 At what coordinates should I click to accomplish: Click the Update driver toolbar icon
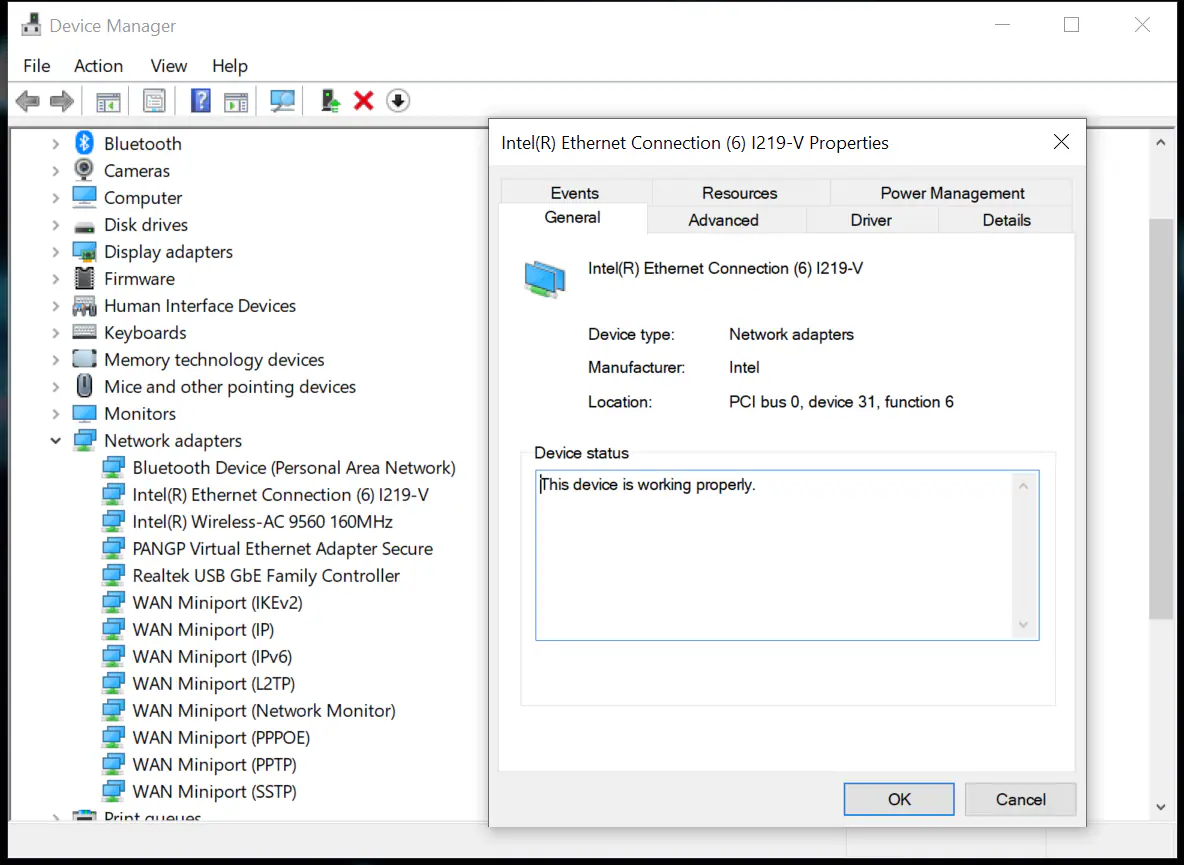[330, 100]
